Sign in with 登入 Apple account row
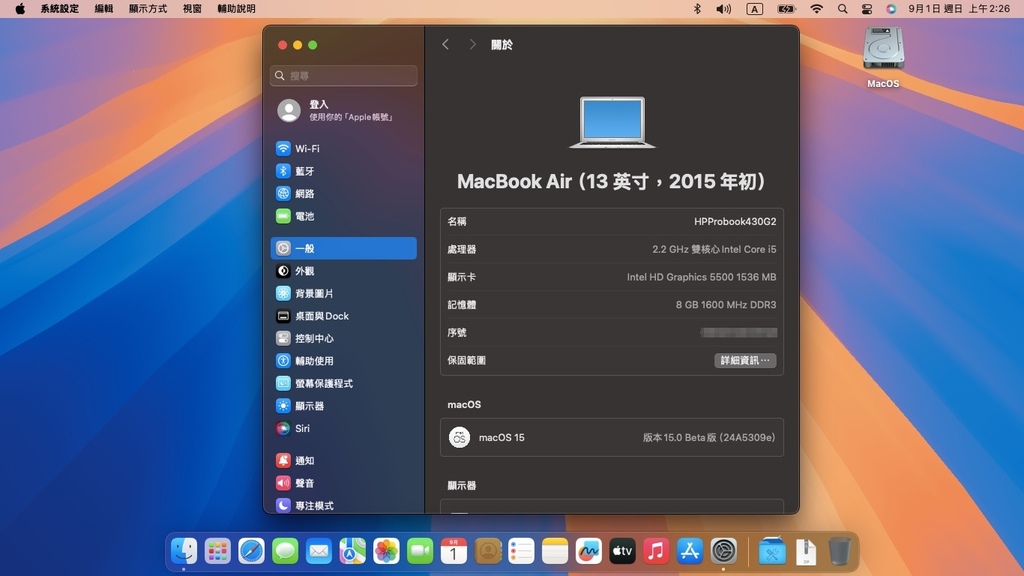The width and height of the screenshot is (1024, 576). point(344,110)
